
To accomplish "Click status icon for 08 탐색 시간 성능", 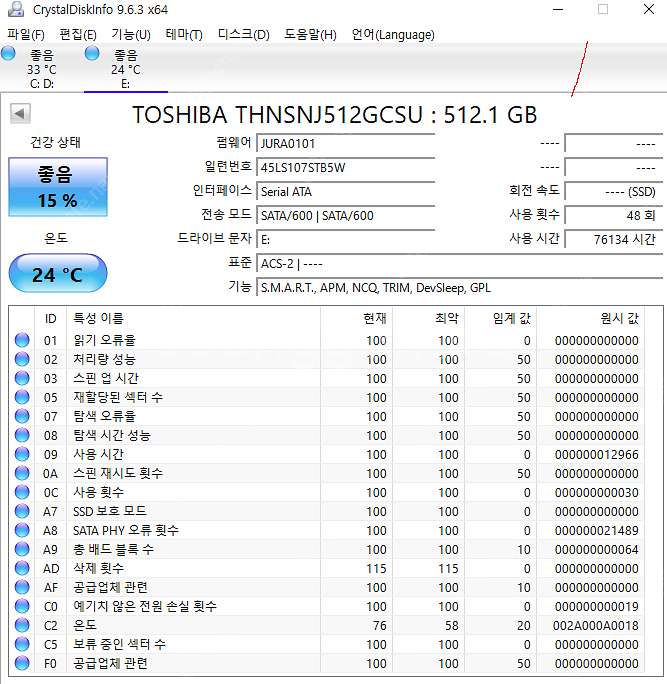I will [22, 435].
